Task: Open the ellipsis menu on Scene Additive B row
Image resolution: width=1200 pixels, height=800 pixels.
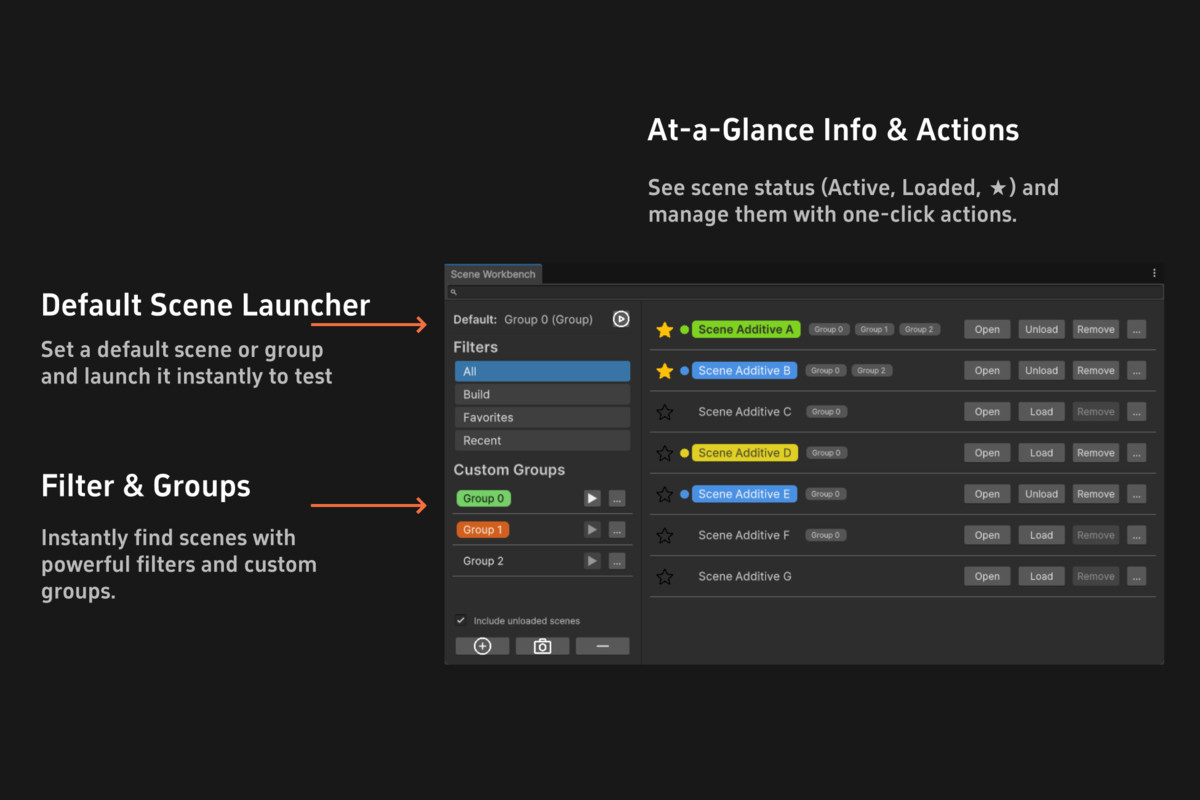Action: [x=1136, y=369]
